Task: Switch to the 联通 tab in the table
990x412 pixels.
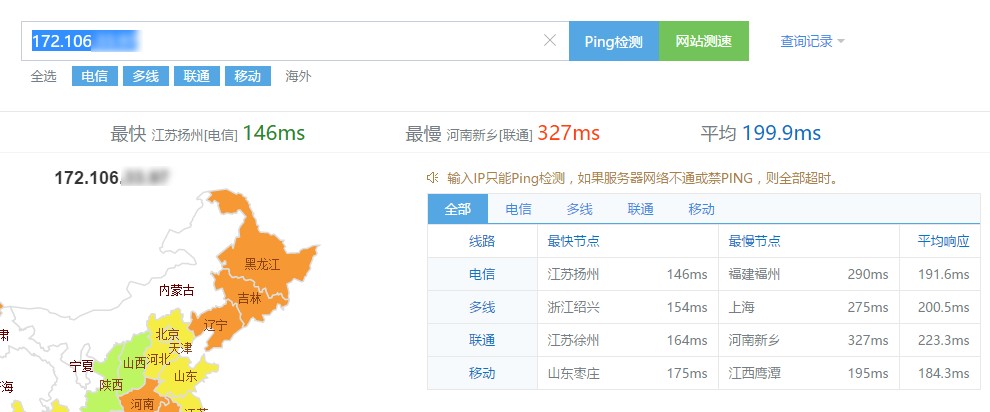Action: 641,209
